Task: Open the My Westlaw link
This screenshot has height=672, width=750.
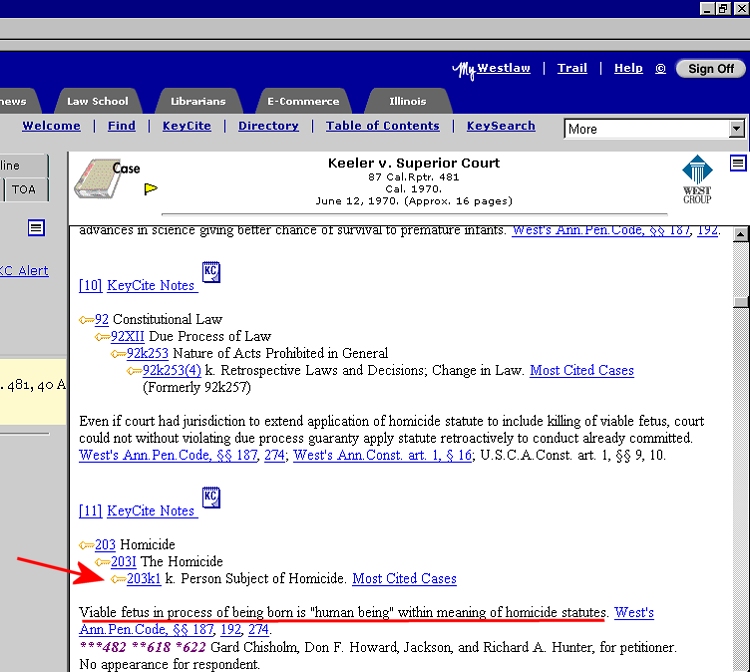Action: pos(492,69)
